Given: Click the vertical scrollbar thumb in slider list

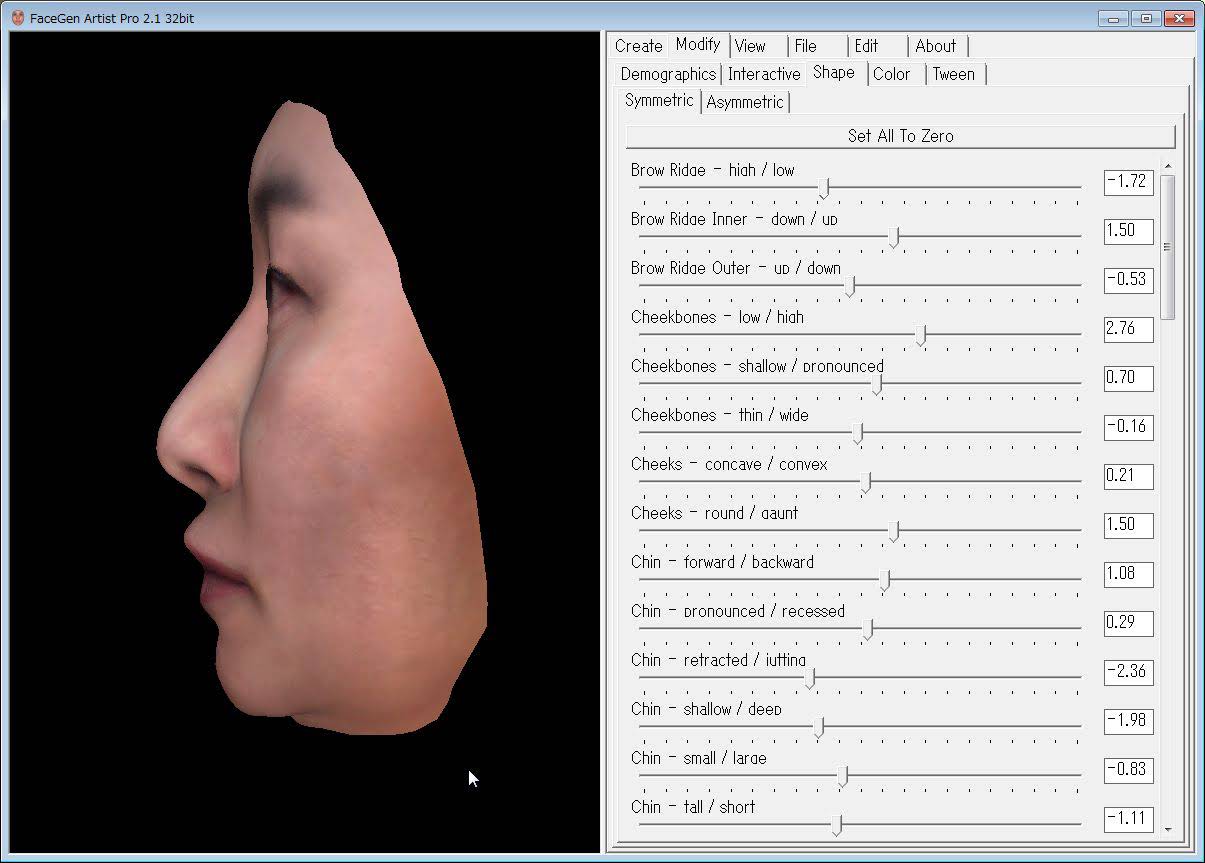Looking at the screenshot, I should [x=1168, y=247].
